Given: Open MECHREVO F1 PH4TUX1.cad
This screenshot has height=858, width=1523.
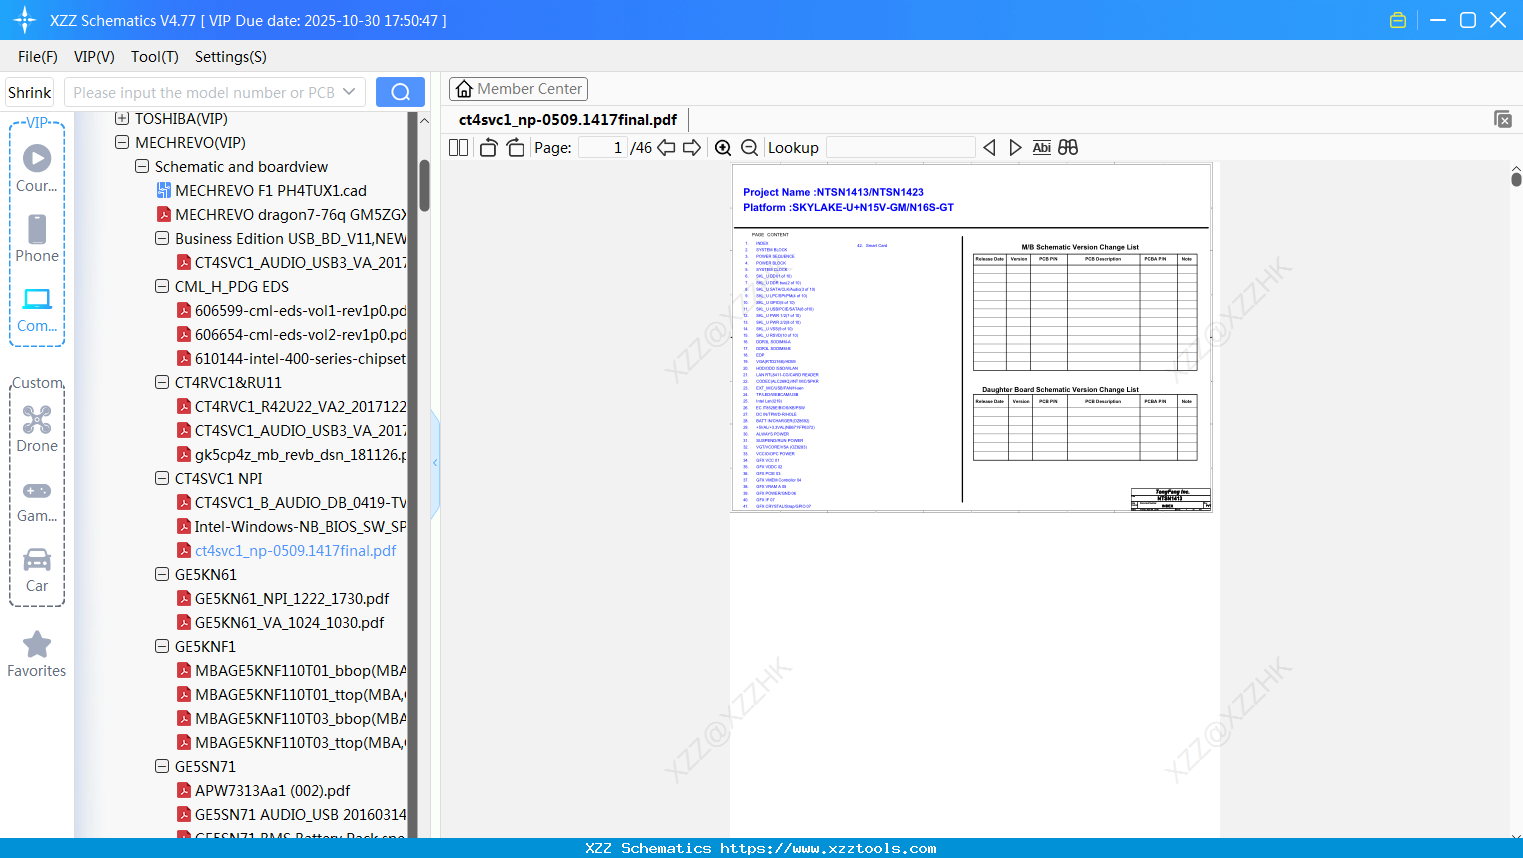Looking at the screenshot, I should point(271,190).
